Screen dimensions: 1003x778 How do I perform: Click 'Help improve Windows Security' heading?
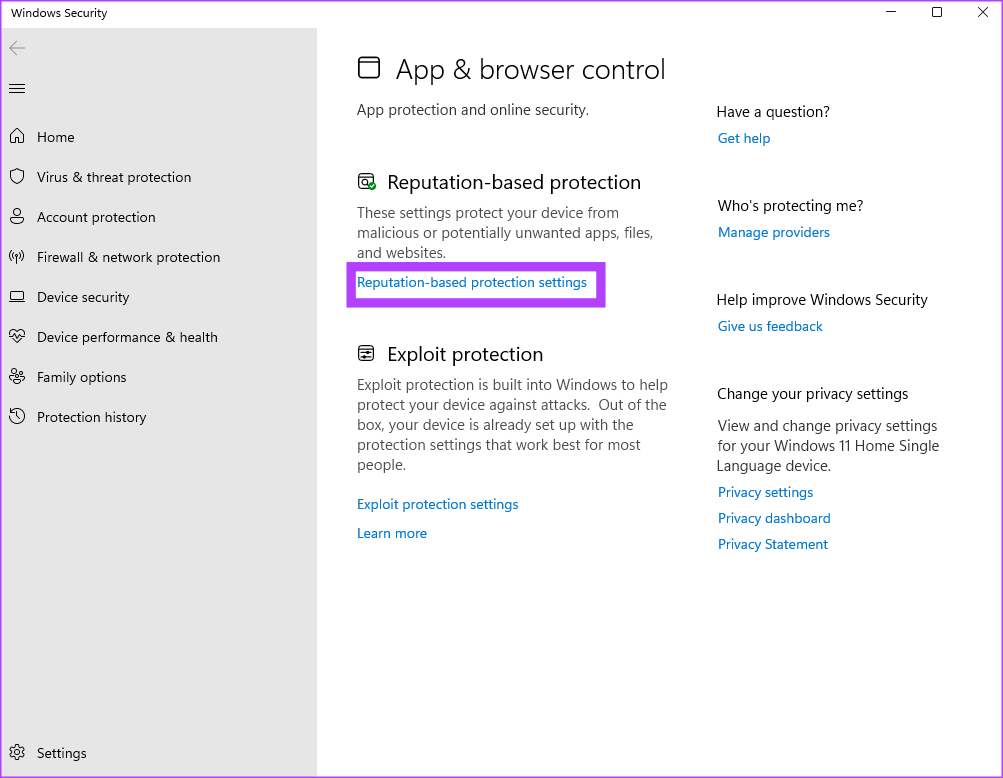pos(822,300)
